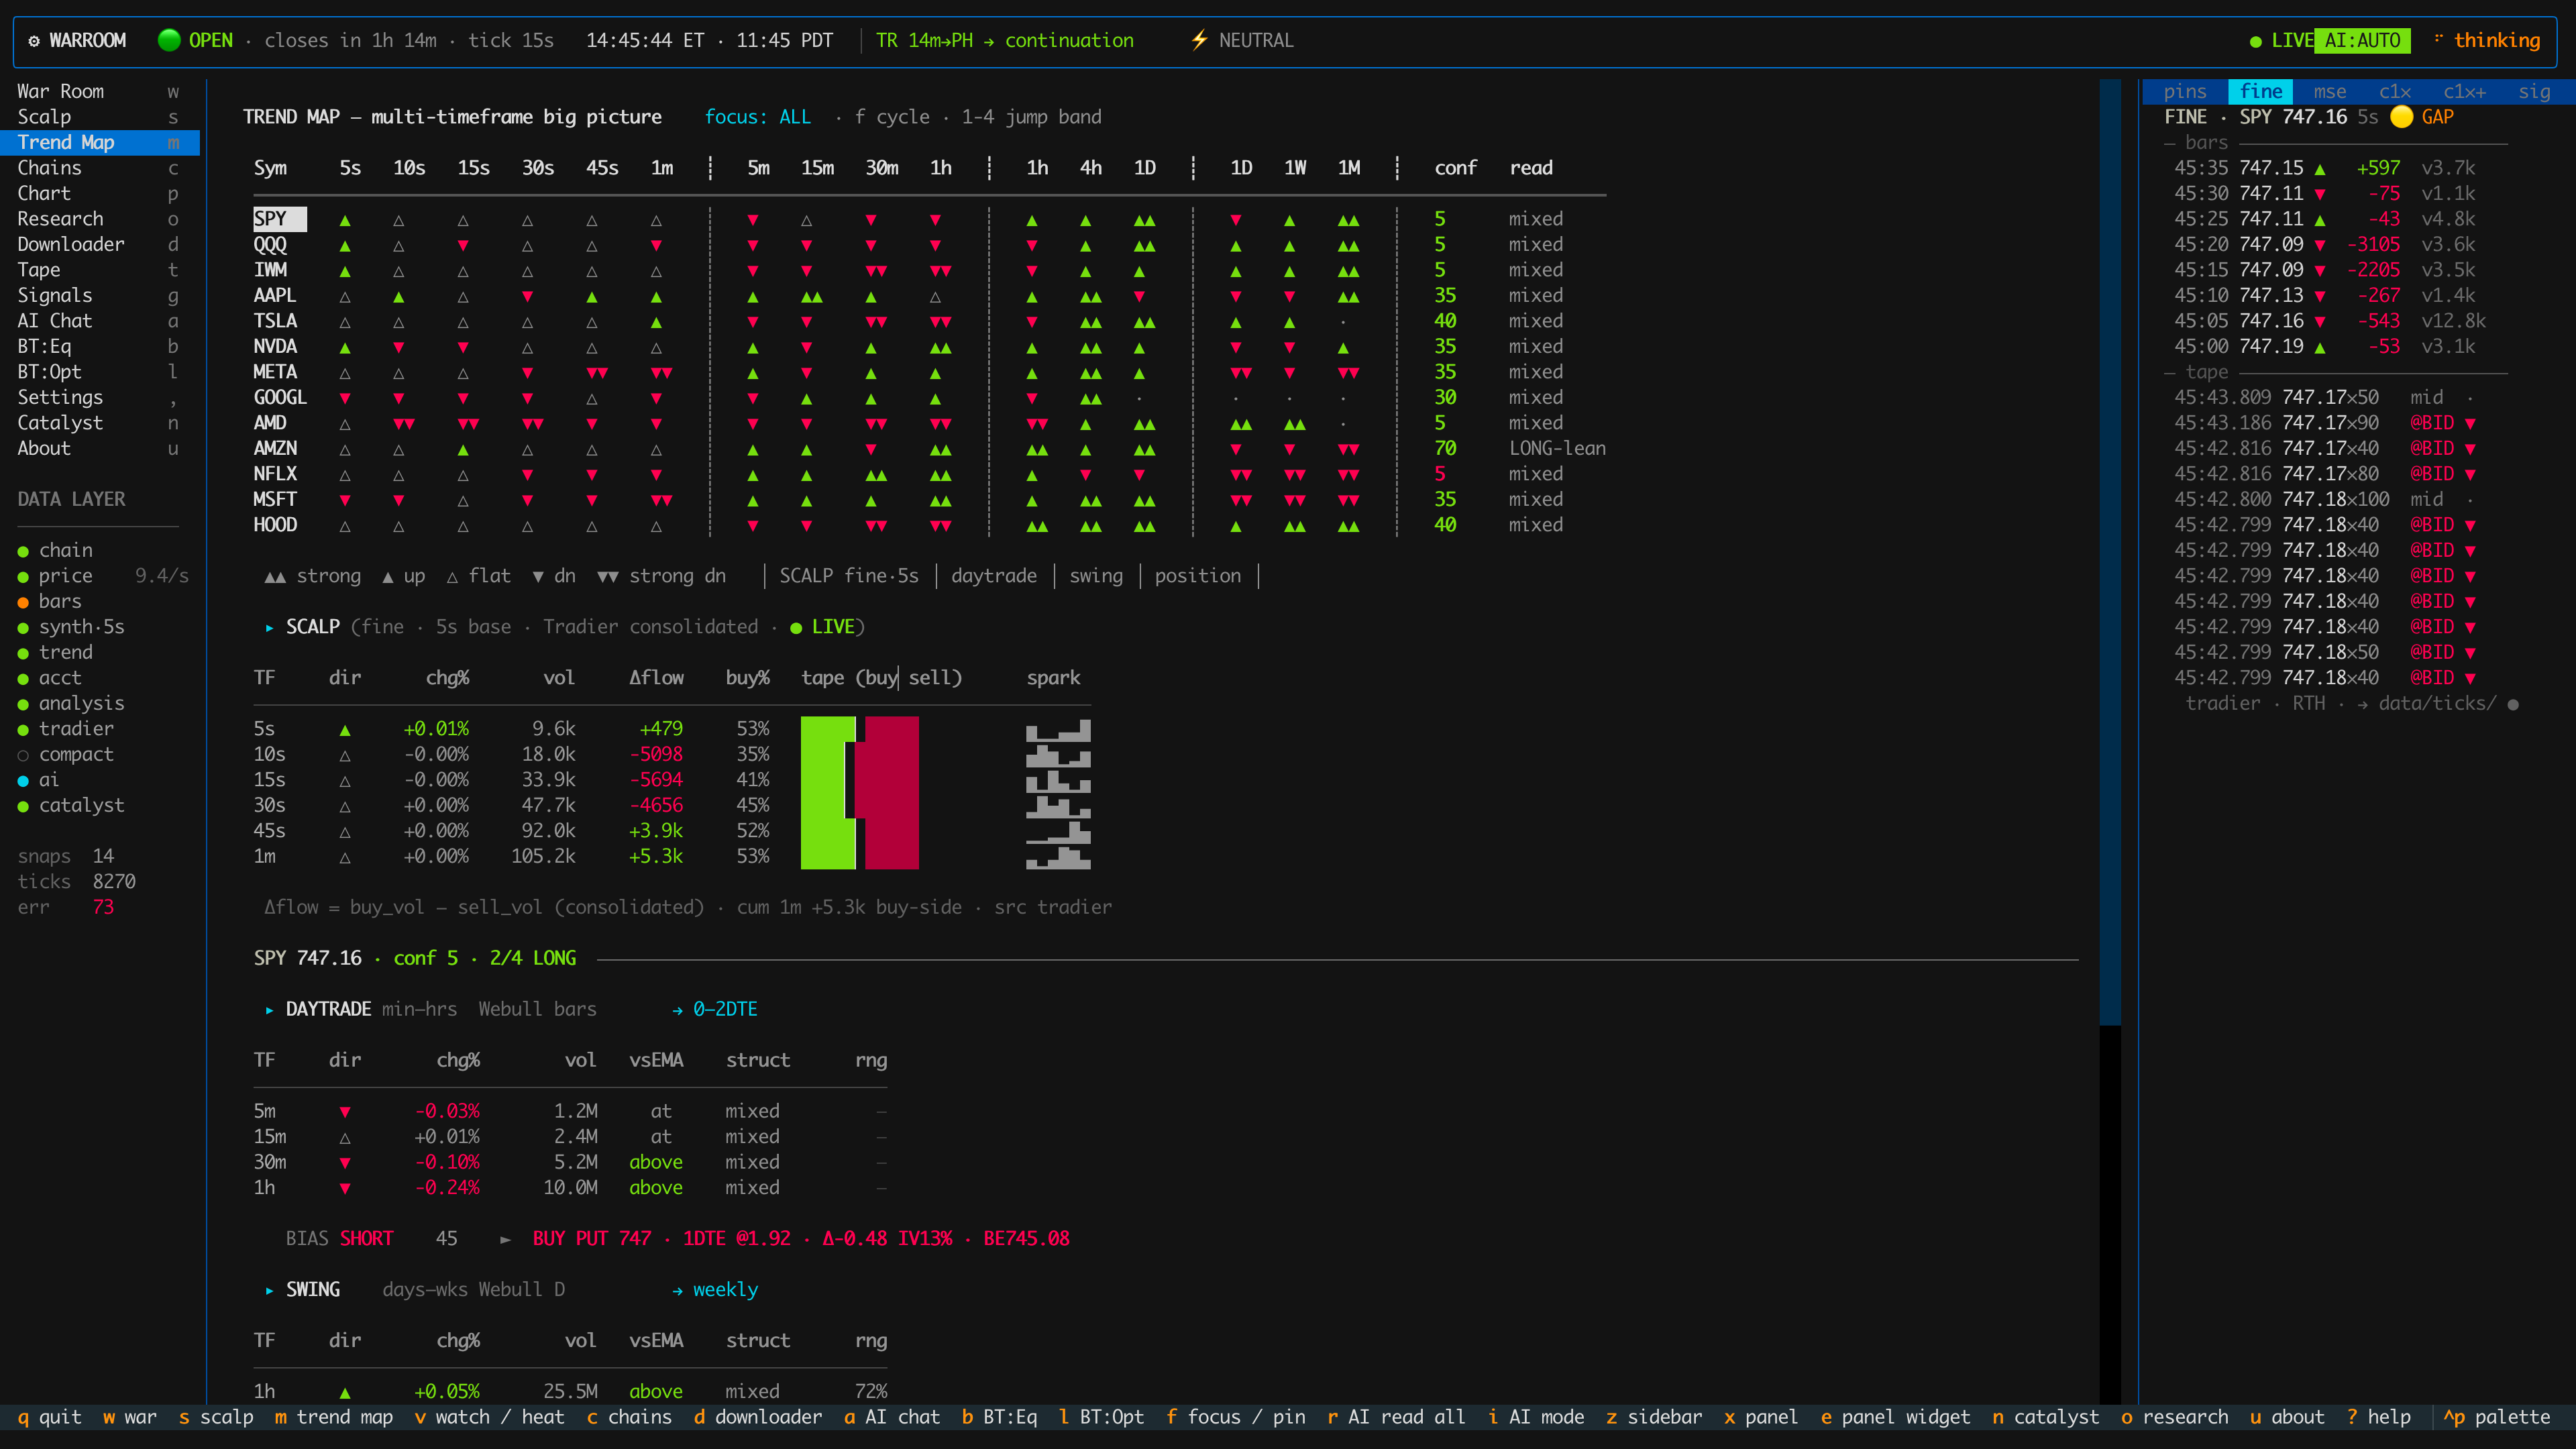Toggle the focus: ALL filter

[x=757, y=117]
